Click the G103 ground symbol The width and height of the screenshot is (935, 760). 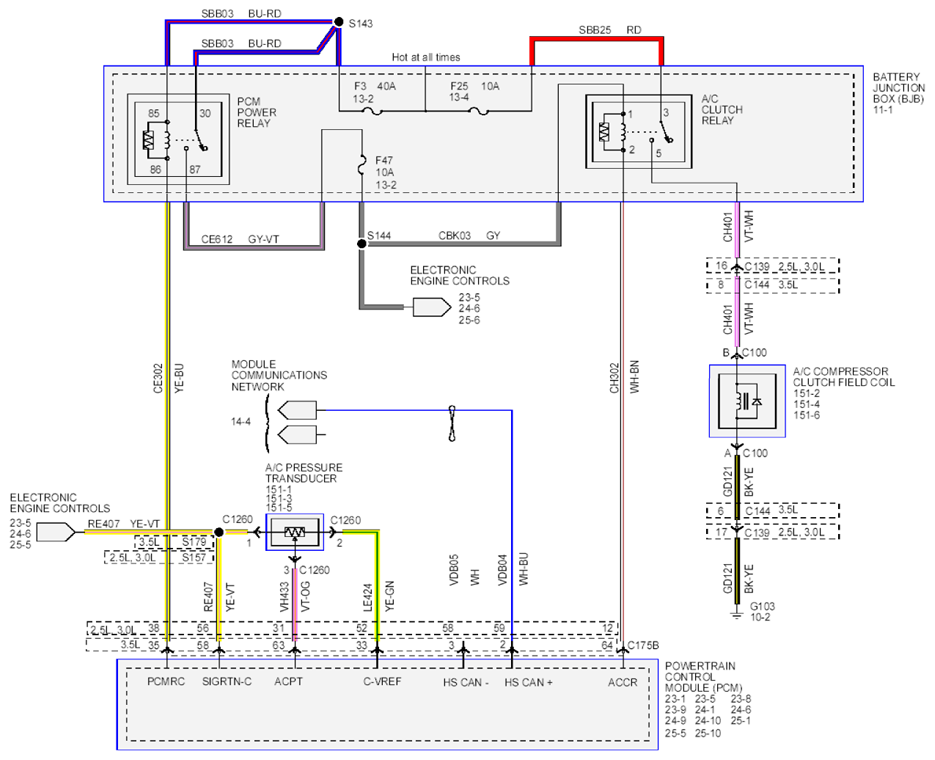pos(738,614)
